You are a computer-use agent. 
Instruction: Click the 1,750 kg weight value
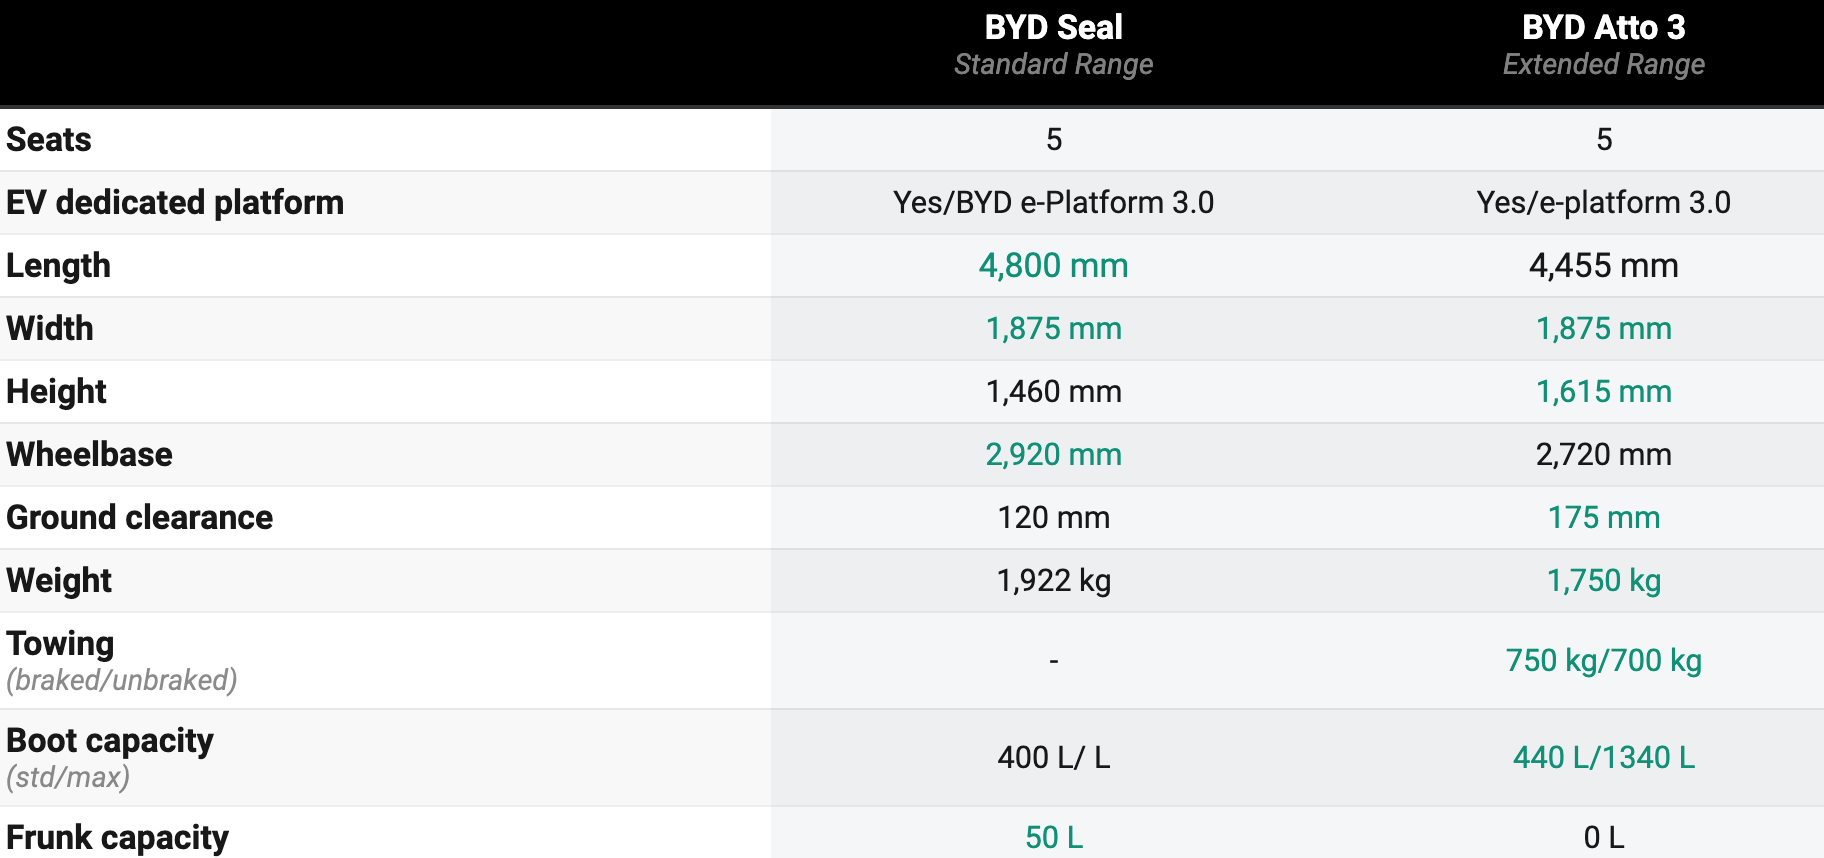tap(1603, 581)
